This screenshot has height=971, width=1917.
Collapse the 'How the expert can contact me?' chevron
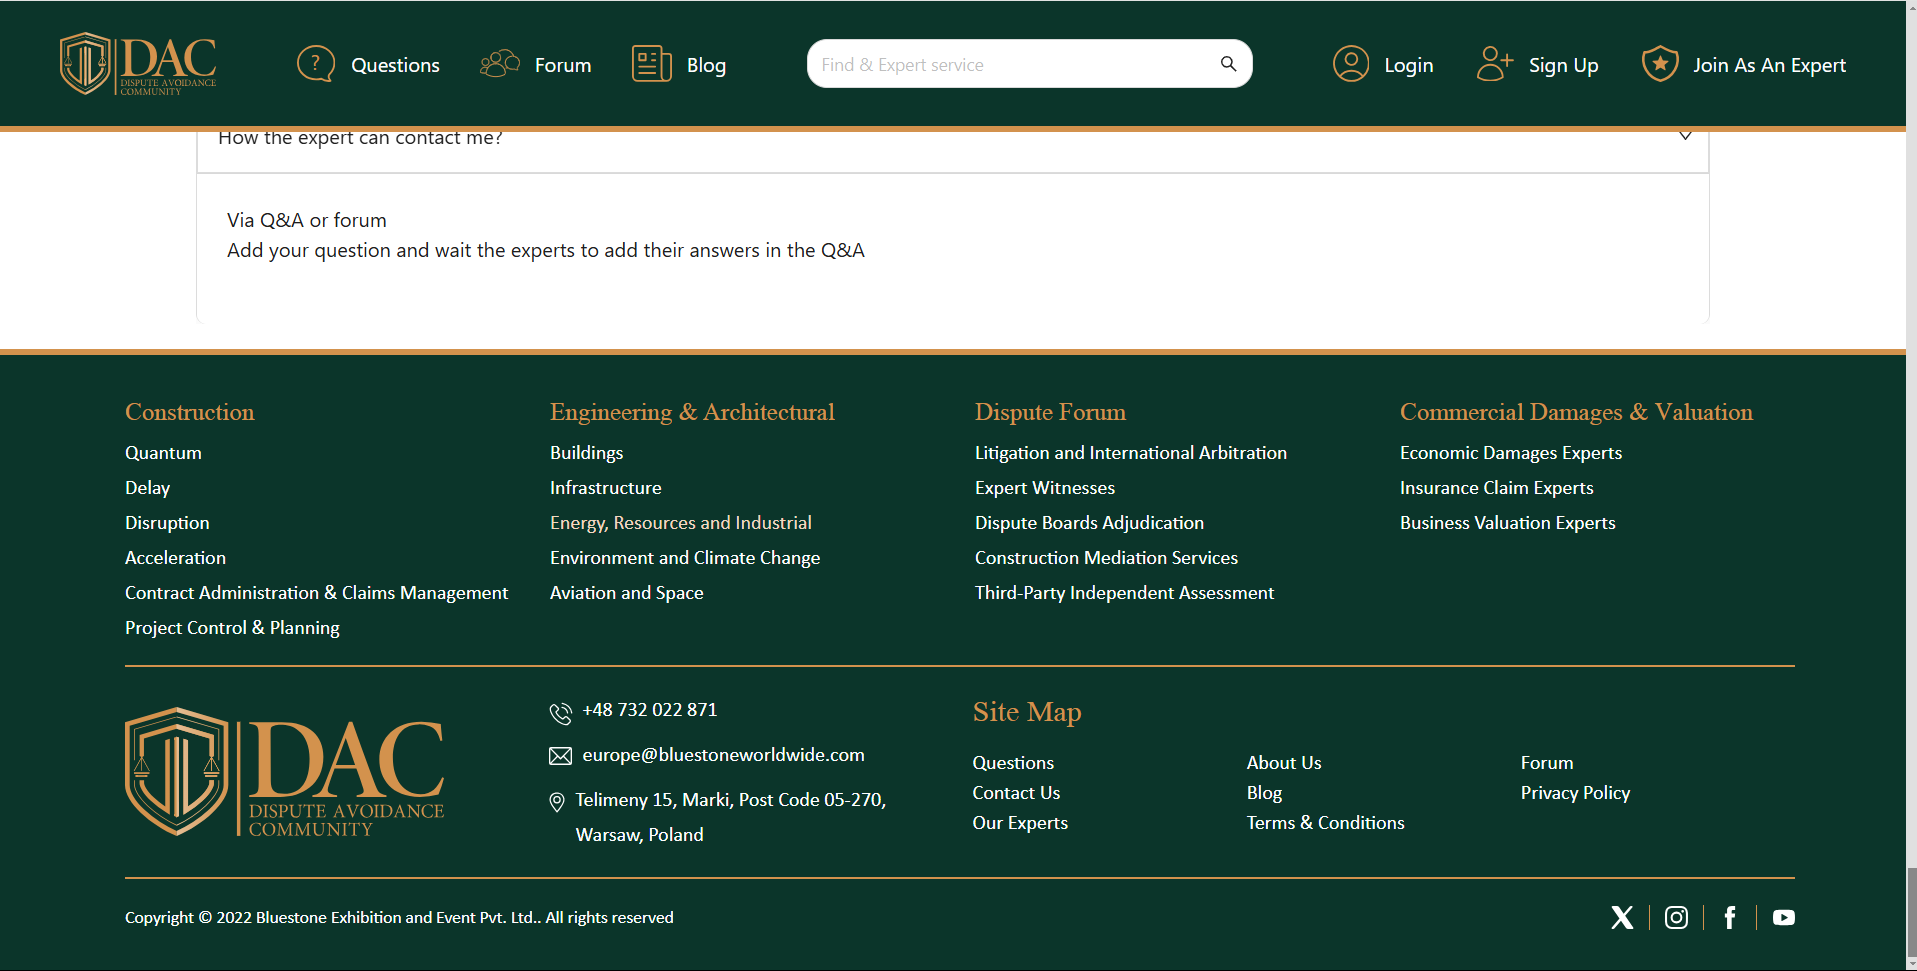[1685, 136]
